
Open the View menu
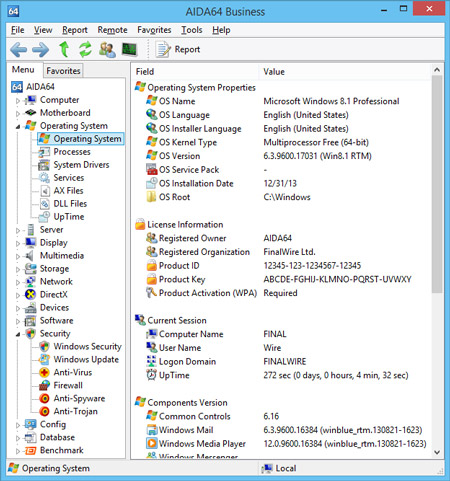(43, 30)
